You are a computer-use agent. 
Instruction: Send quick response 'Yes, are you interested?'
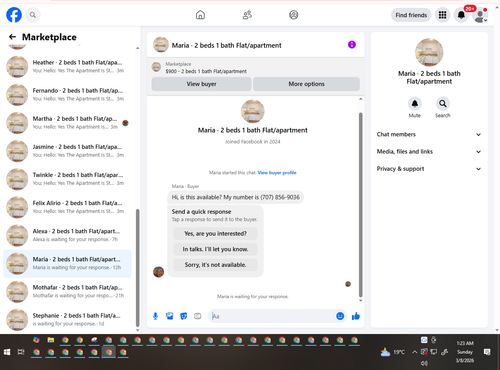pos(215,234)
